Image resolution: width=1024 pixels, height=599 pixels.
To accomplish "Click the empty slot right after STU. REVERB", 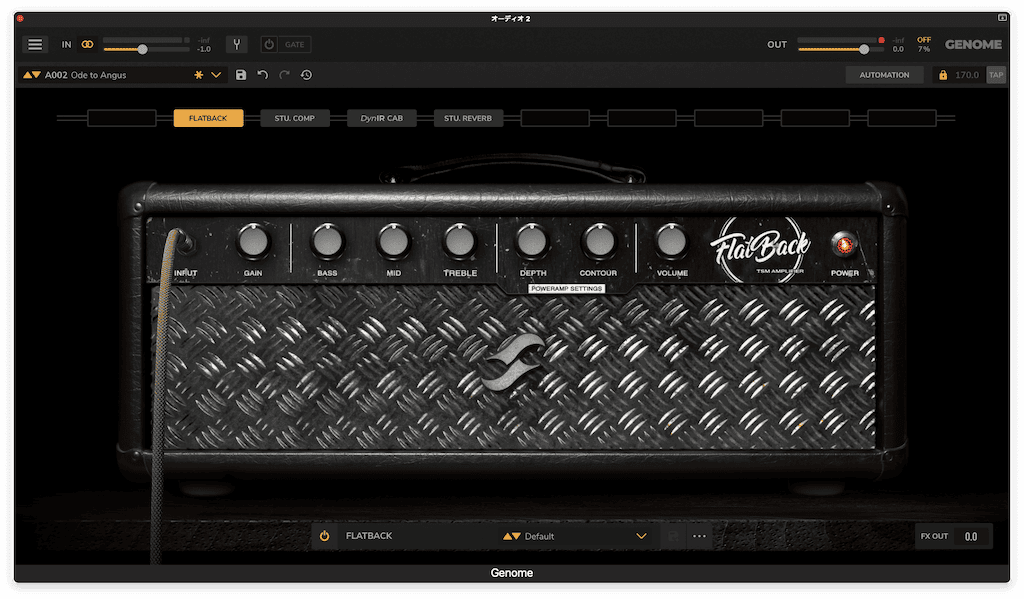I will tap(555, 118).
